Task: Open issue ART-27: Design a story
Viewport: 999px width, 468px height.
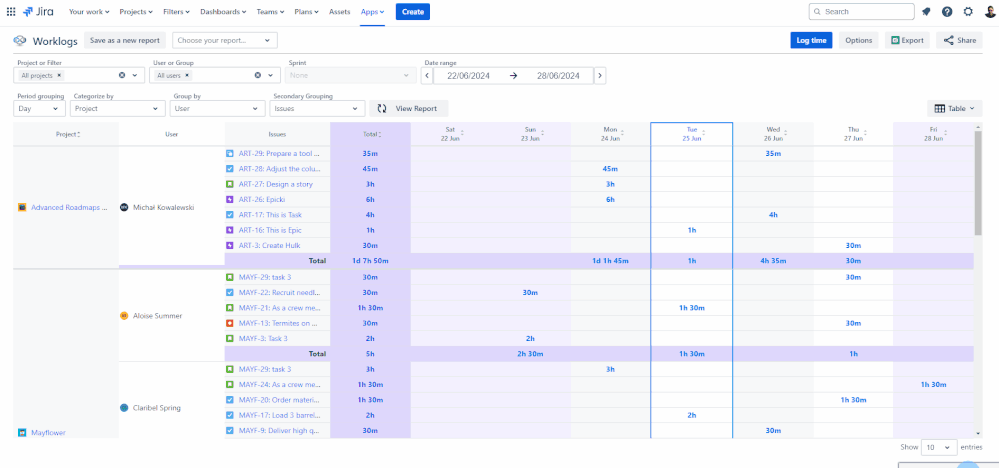Action: 276,184
